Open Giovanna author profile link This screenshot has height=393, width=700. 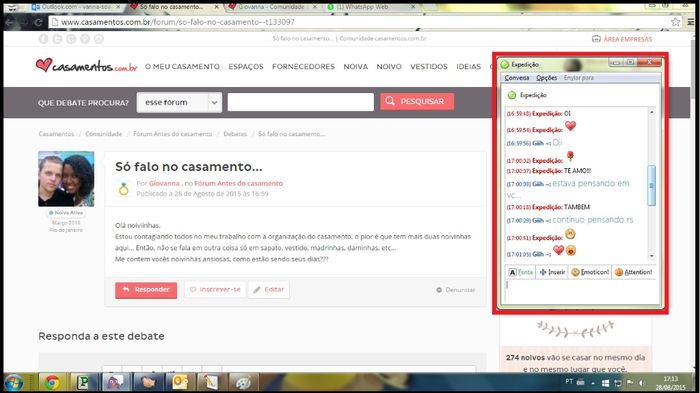coord(164,184)
